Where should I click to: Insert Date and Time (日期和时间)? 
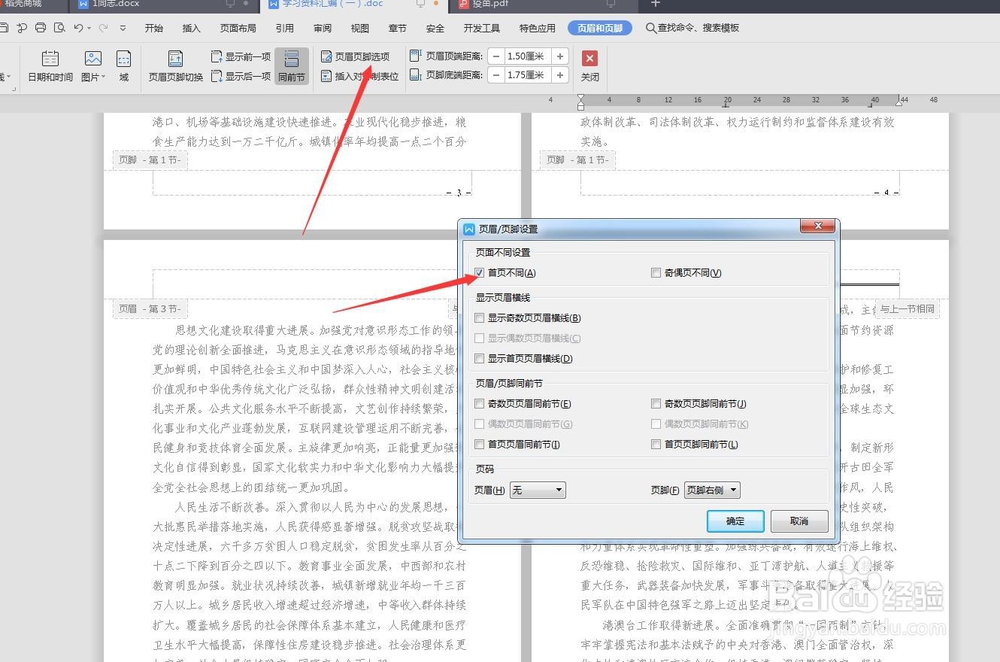[x=50, y=66]
